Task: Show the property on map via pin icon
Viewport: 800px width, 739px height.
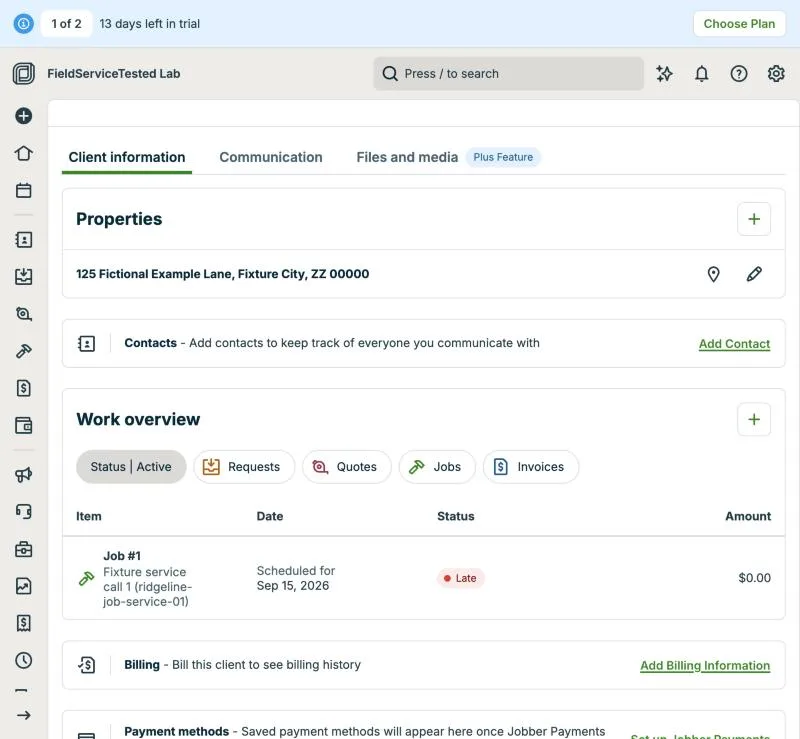Action: pyautogui.click(x=713, y=274)
